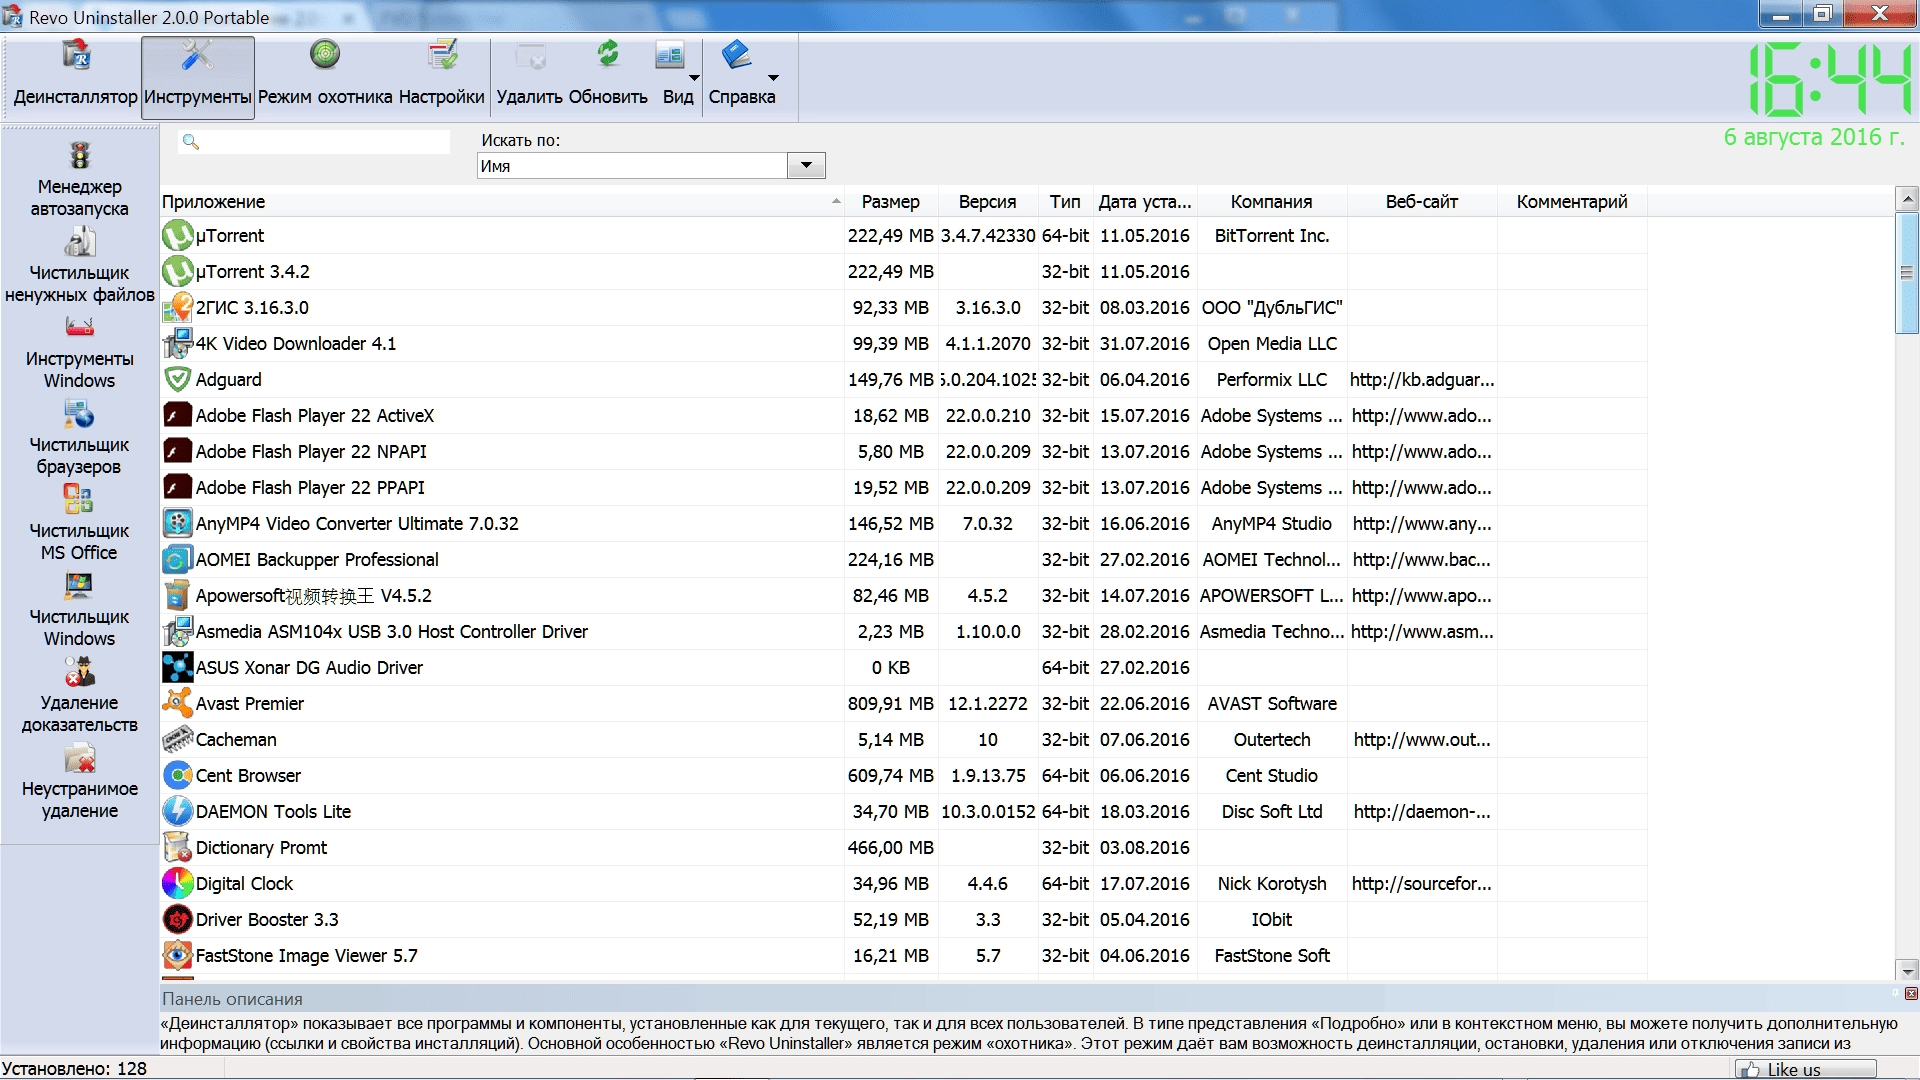Open the Искать по Имя dropdown

click(x=806, y=166)
